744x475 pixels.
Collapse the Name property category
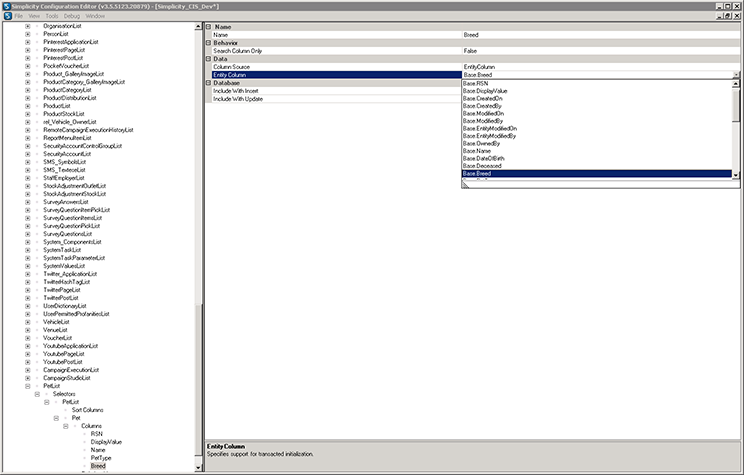208,27
